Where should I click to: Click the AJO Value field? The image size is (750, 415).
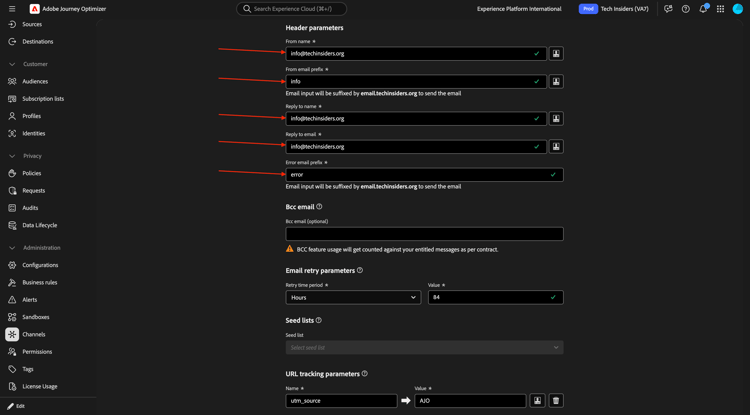[x=471, y=401]
